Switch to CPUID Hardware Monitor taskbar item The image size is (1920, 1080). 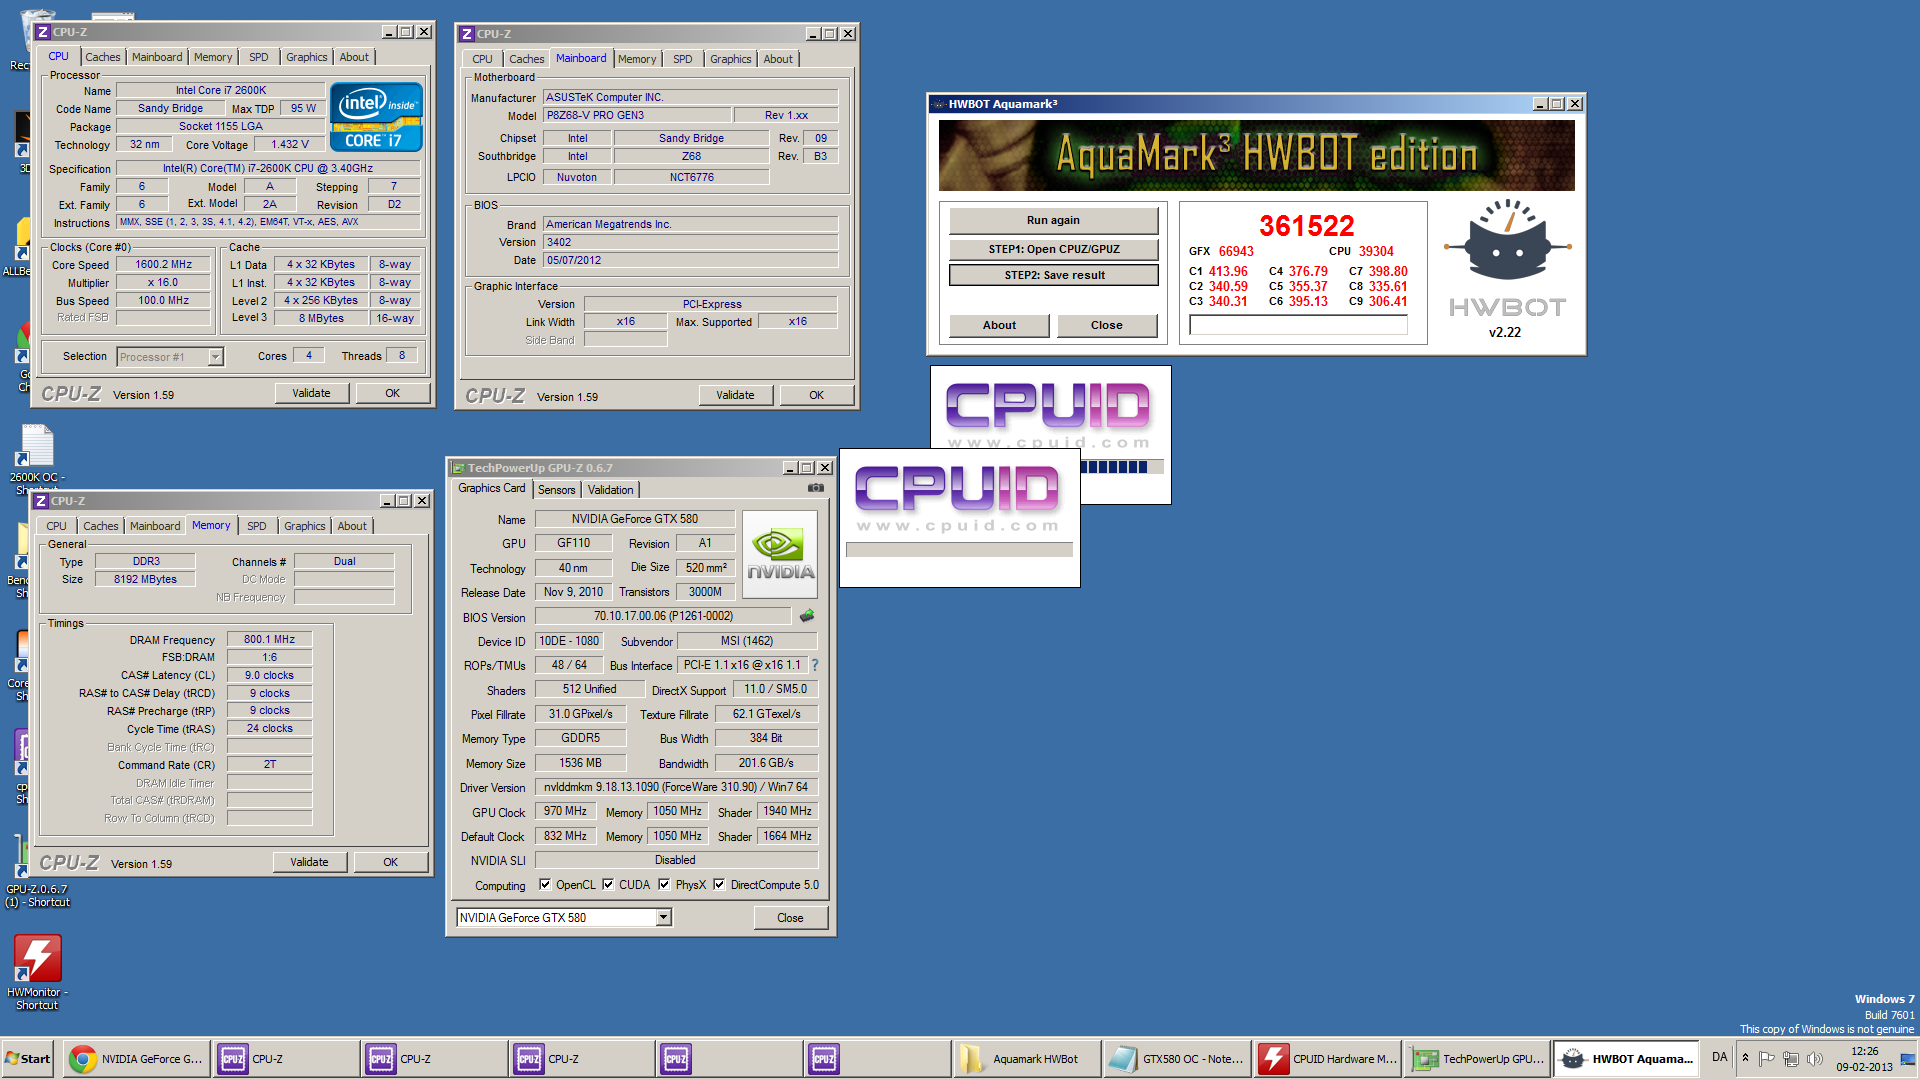coord(1327,1059)
